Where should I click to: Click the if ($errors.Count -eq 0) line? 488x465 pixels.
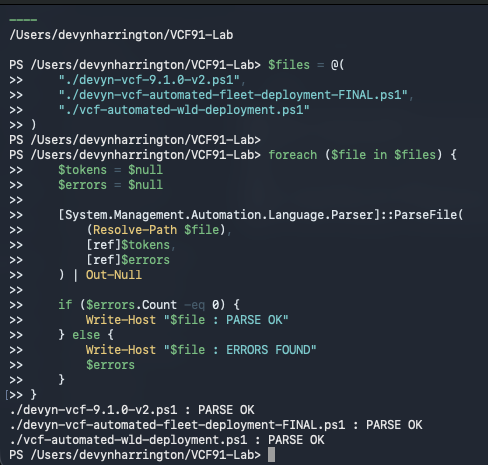[x=149, y=305]
